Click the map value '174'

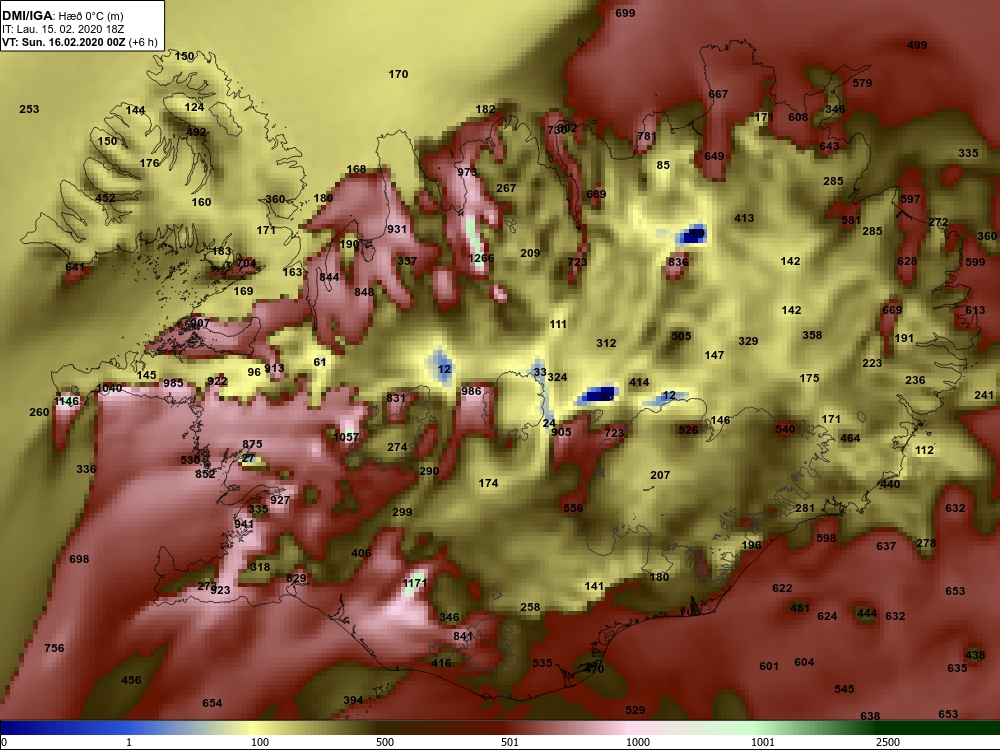pyautogui.click(x=489, y=483)
